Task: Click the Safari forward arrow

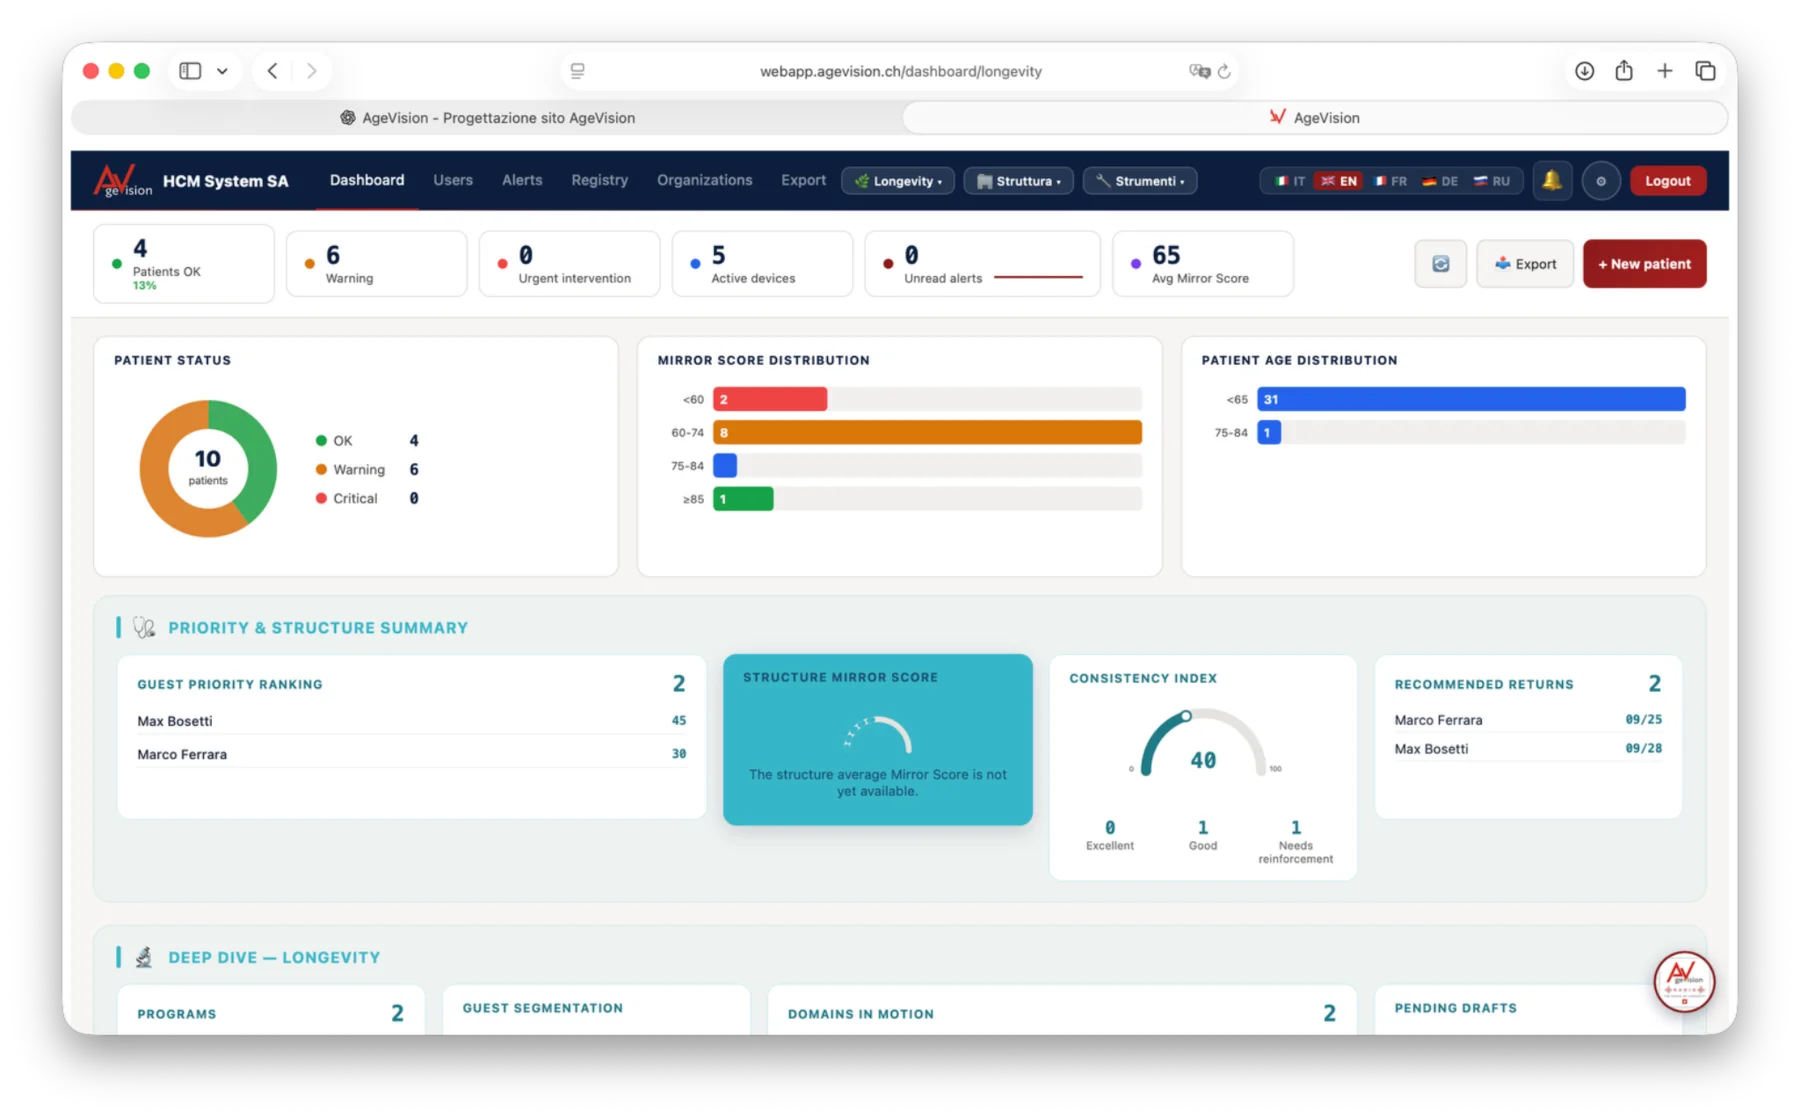Action: click(312, 71)
